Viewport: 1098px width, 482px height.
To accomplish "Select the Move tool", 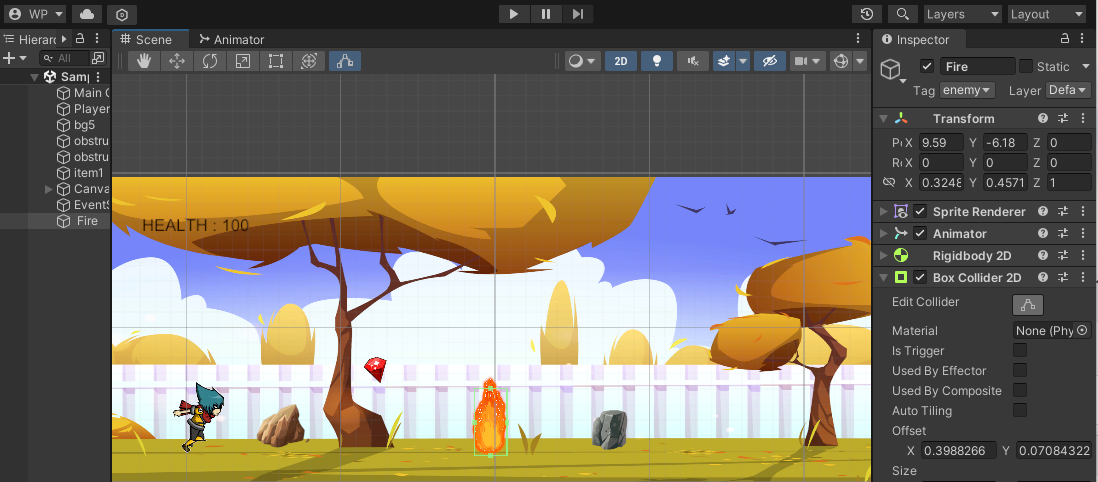I will 177,61.
